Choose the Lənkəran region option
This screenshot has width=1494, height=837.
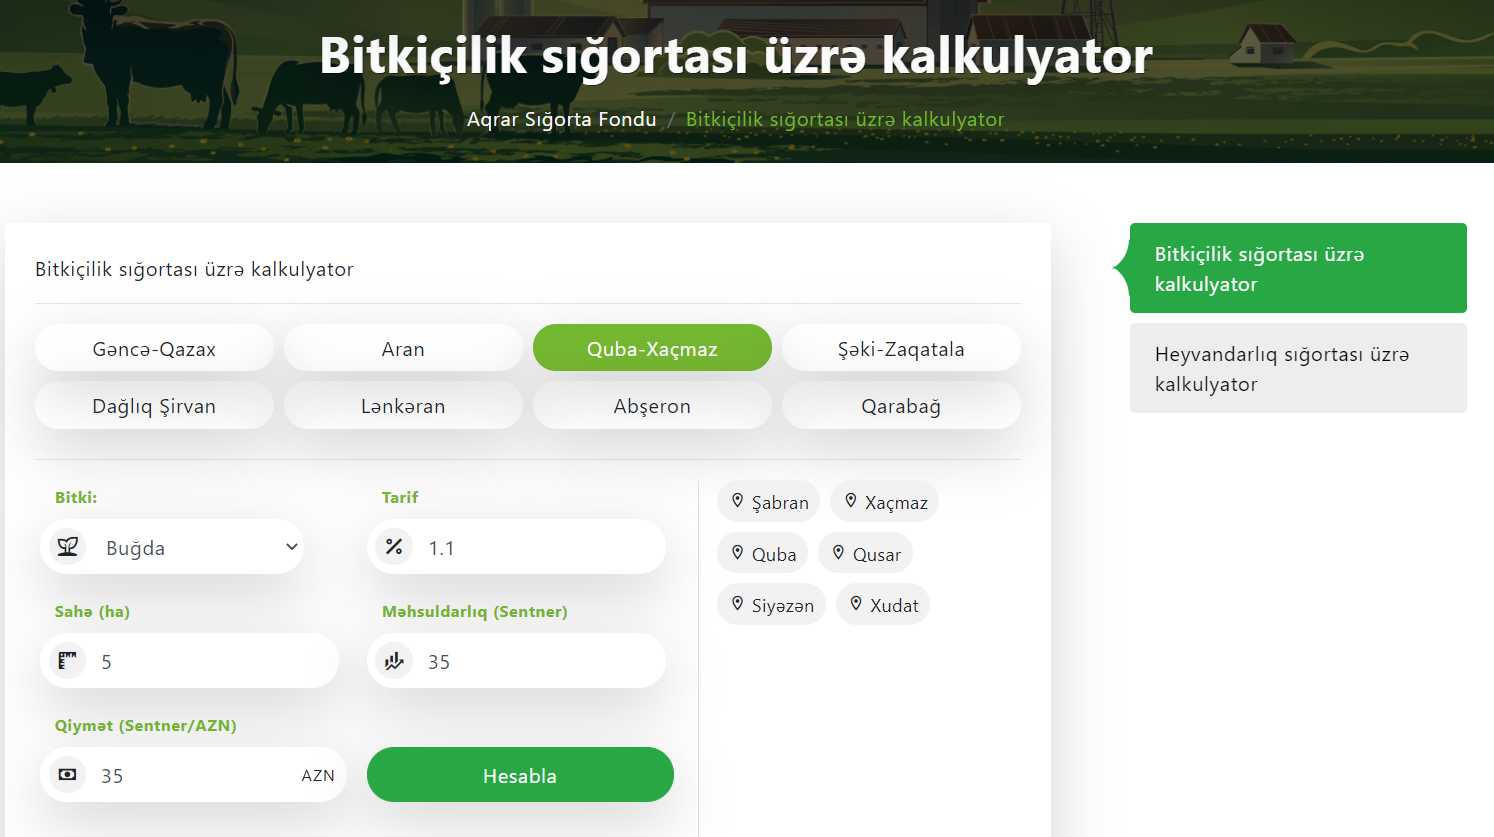pyautogui.click(x=403, y=406)
